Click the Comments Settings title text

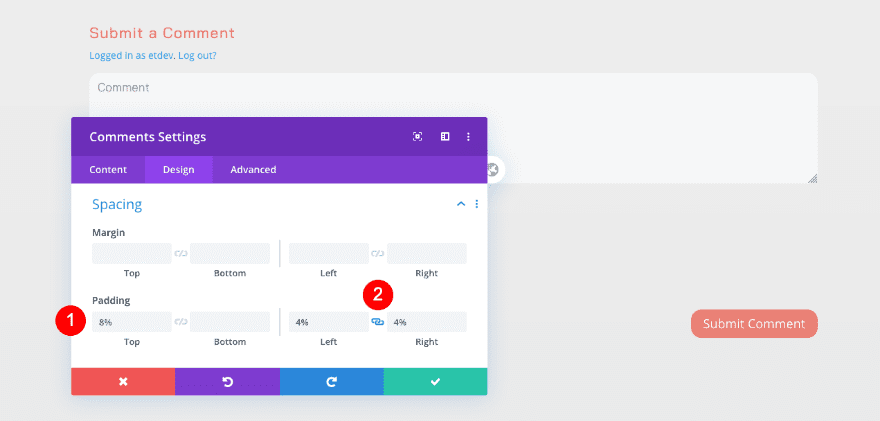pos(148,137)
